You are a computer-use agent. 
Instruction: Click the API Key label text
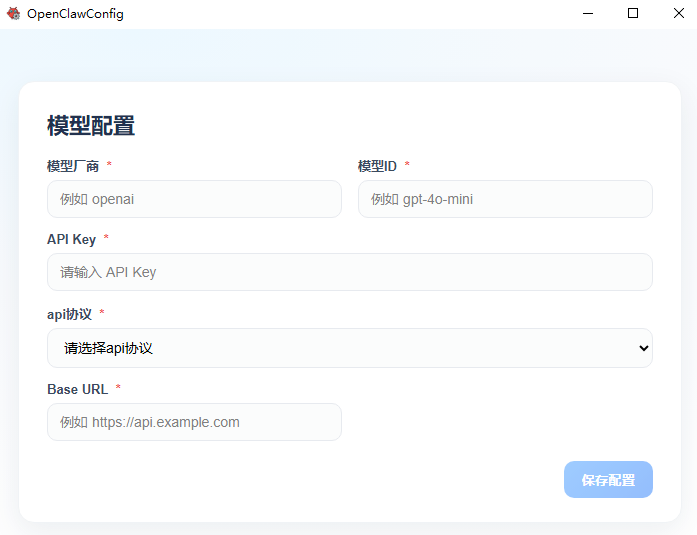[x=72, y=240]
